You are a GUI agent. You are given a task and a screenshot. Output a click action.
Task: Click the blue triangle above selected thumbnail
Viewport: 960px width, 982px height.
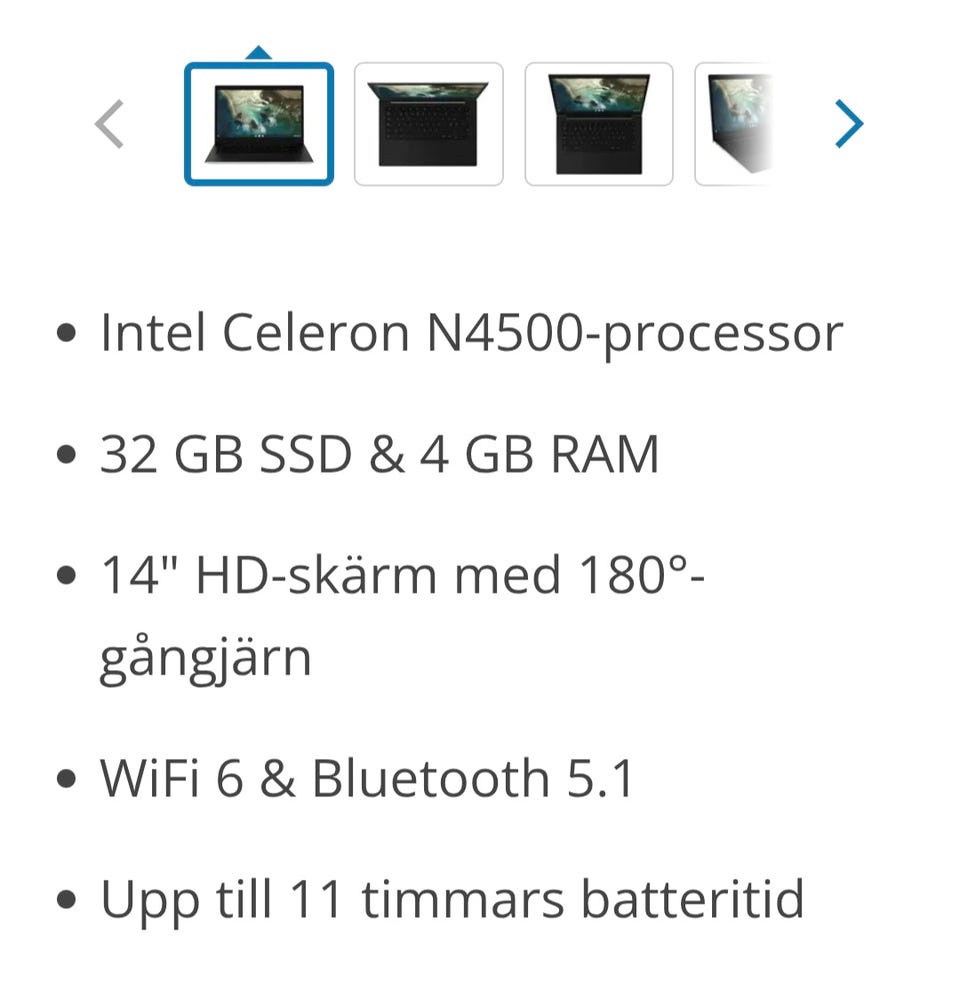click(258, 52)
